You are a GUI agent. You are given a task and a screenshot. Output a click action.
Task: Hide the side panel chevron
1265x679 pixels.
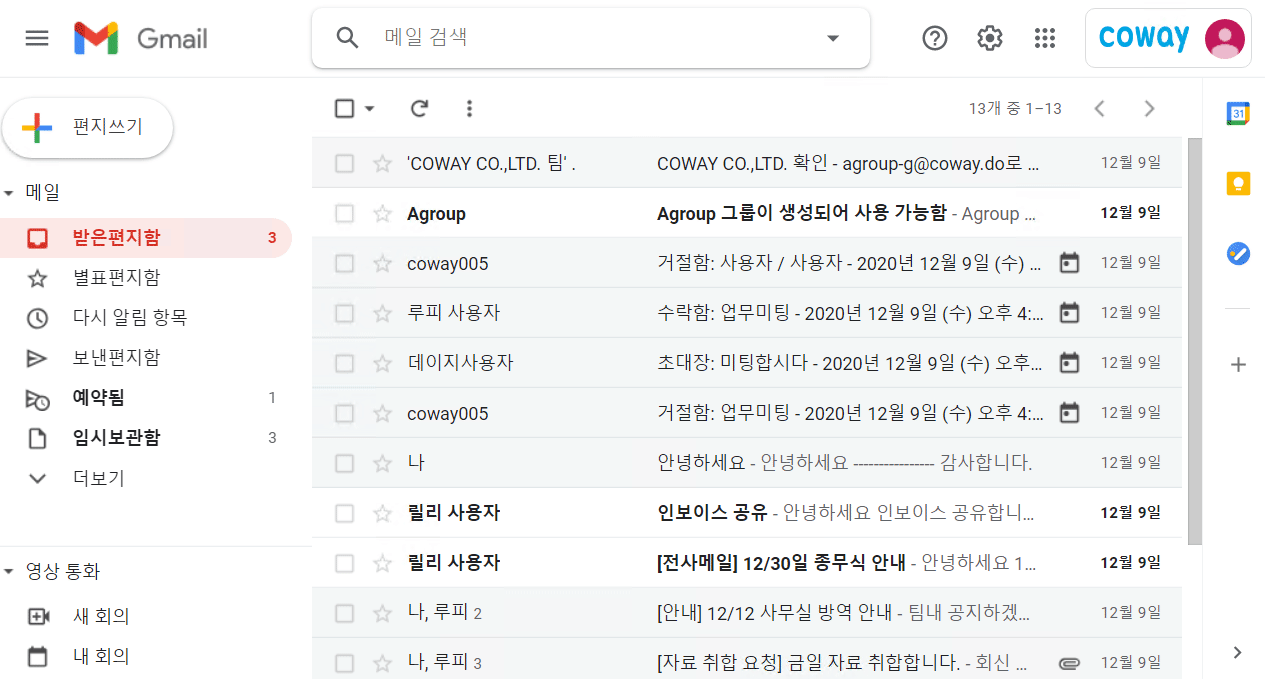(x=1238, y=652)
